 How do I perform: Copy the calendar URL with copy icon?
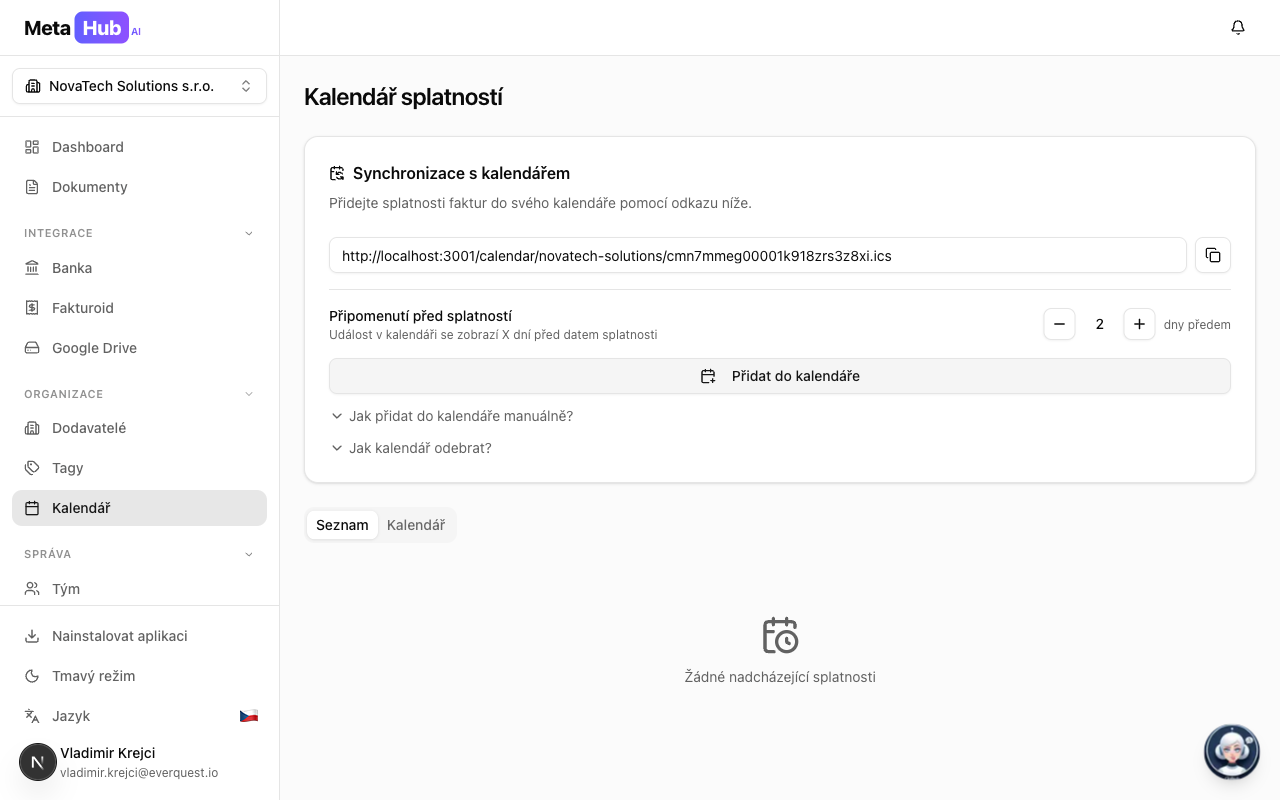[x=1212, y=255]
